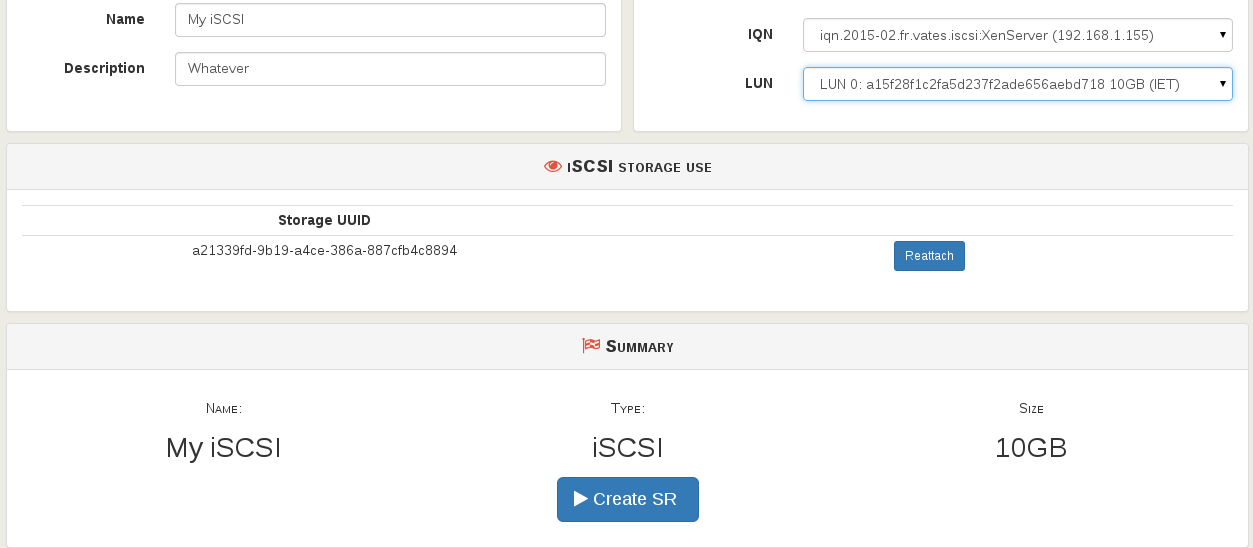This screenshot has width=1253, height=548.
Task: Click the Create SR button
Action: click(x=628, y=499)
